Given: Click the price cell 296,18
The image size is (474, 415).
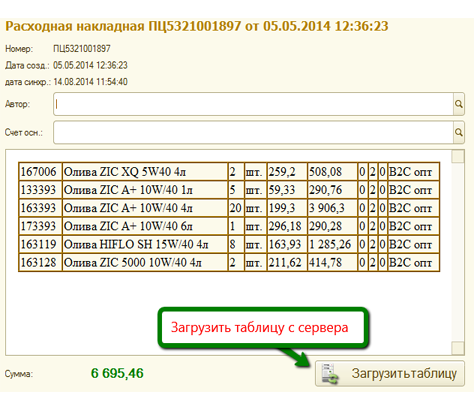Looking at the screenshot, I should point(287,226).
